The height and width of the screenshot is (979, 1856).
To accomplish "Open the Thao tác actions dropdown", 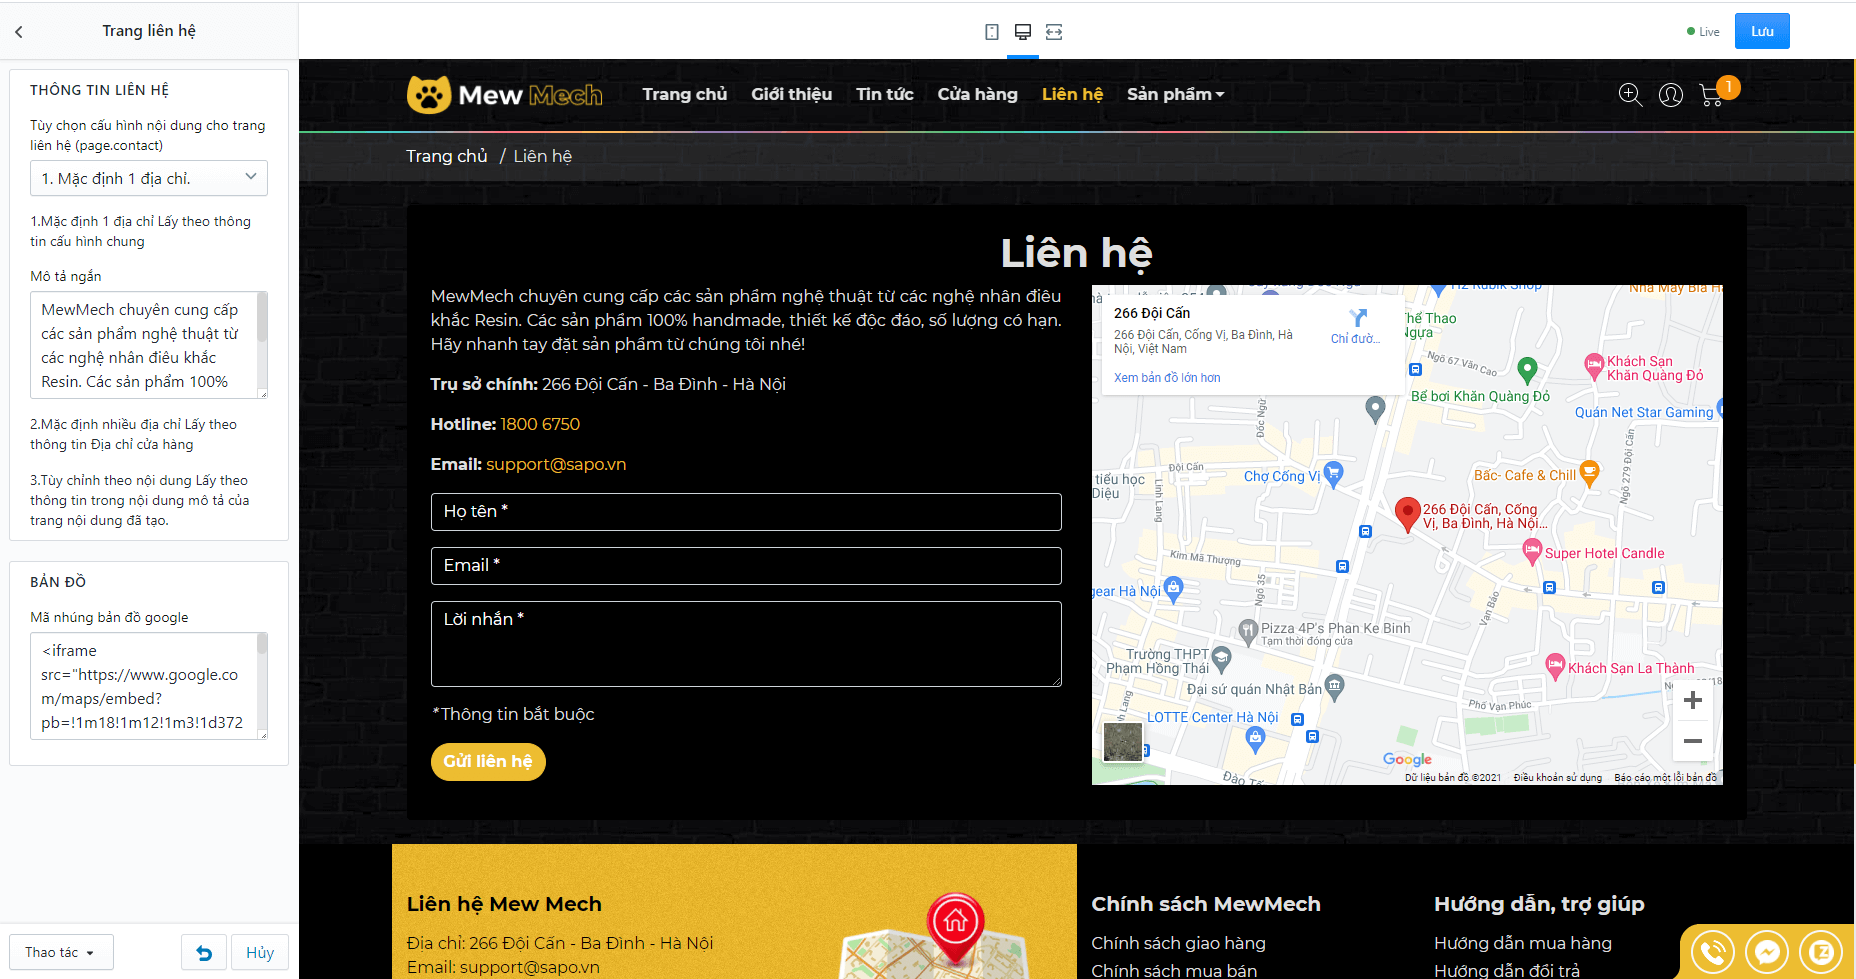I will [61, 952].
